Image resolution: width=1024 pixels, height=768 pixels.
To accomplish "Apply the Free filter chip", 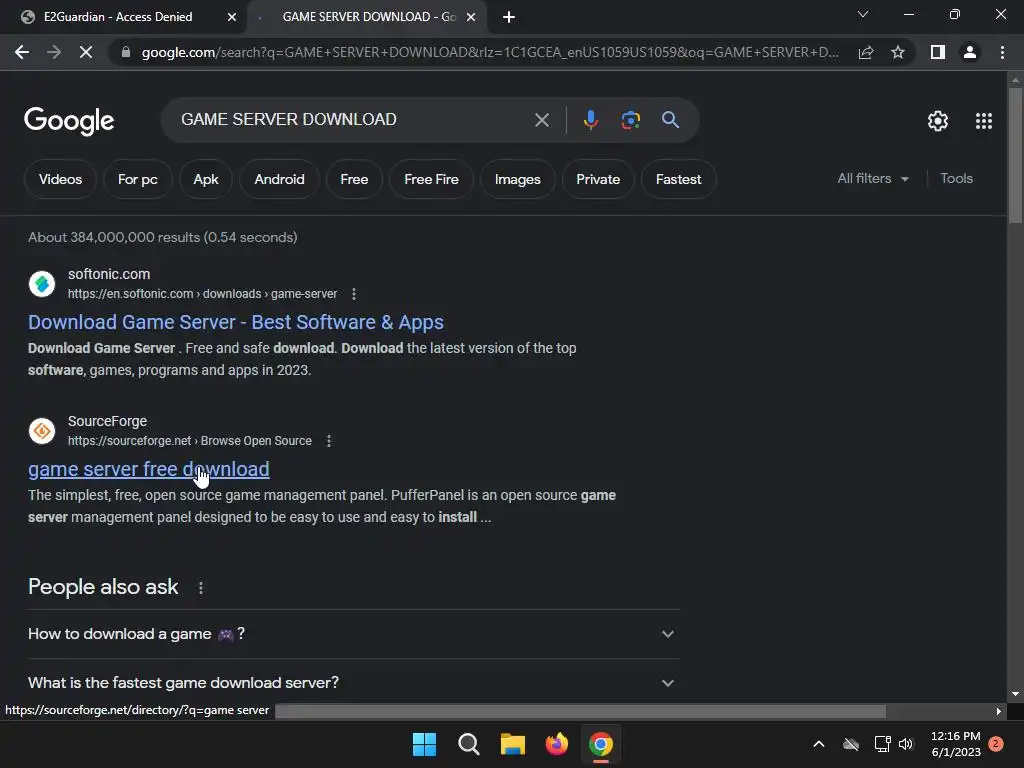I will (354, 179).
